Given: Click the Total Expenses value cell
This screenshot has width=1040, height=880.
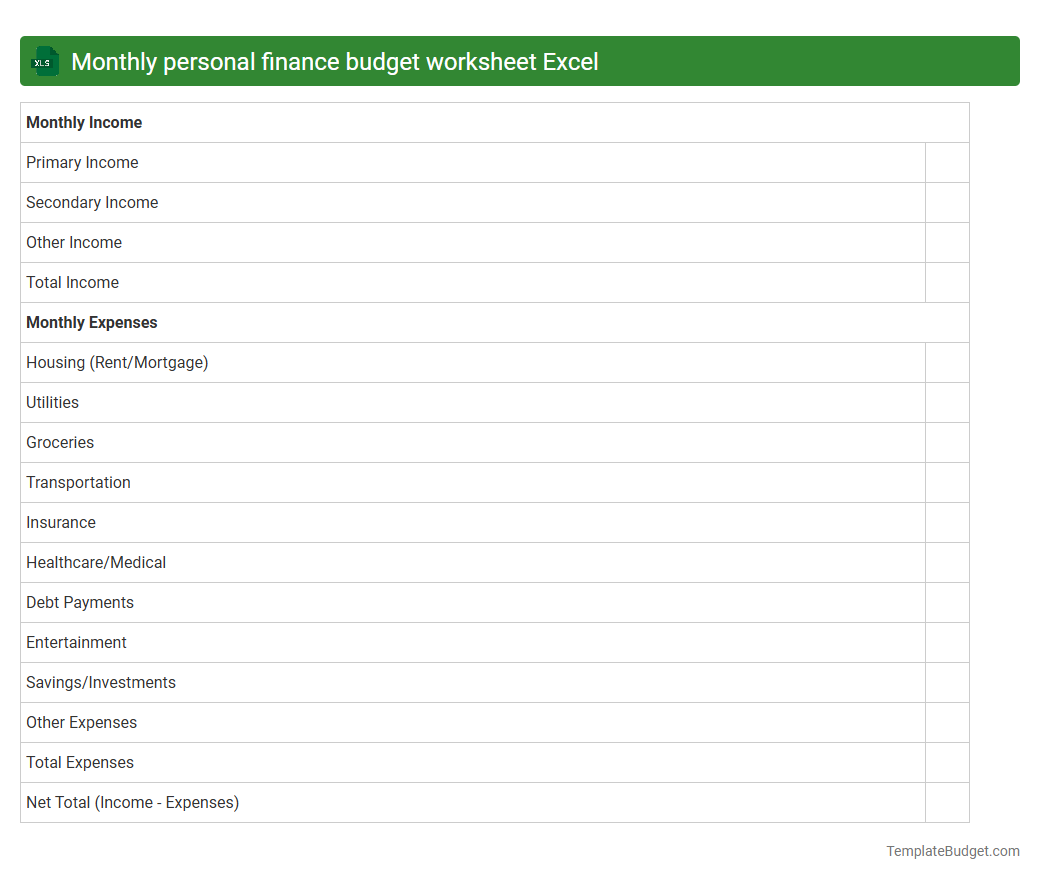Looking at the screenshot, I should point(946,762).
